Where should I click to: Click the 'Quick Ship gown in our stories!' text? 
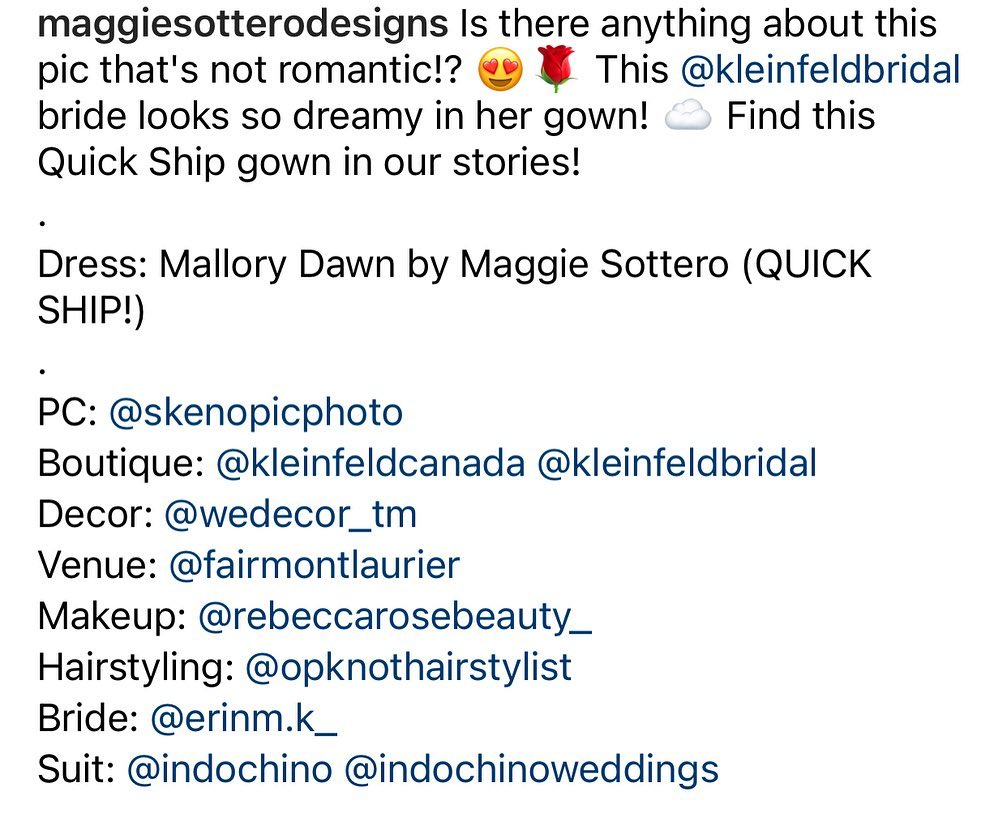coord(310,163)
